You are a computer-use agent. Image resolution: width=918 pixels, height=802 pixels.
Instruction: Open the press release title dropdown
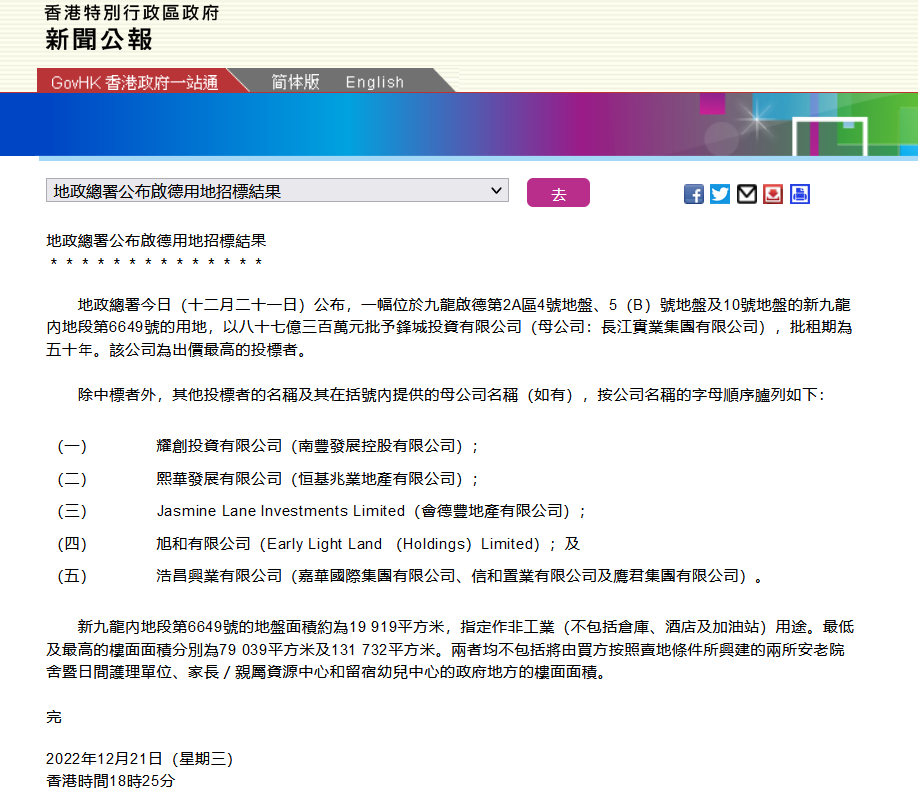[x=277, y=191]
